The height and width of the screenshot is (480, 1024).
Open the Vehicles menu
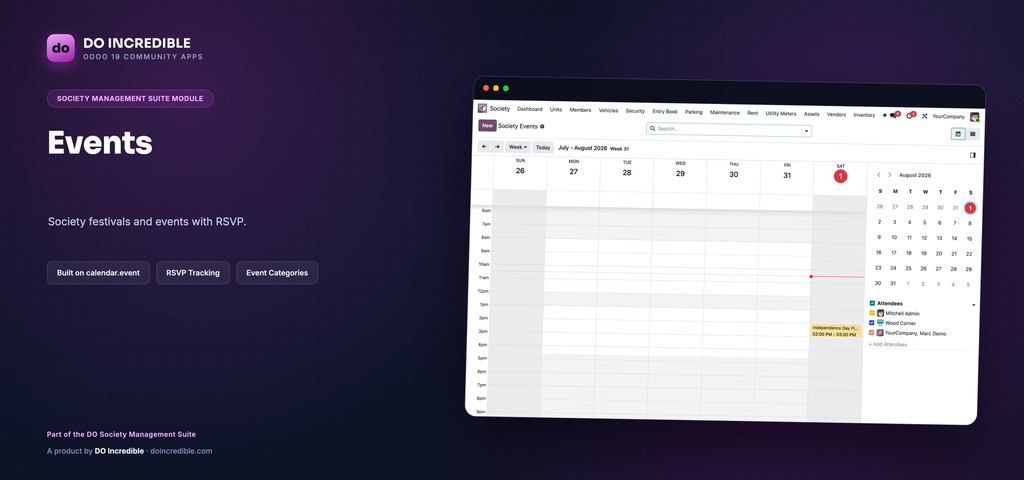pos(608,111)
